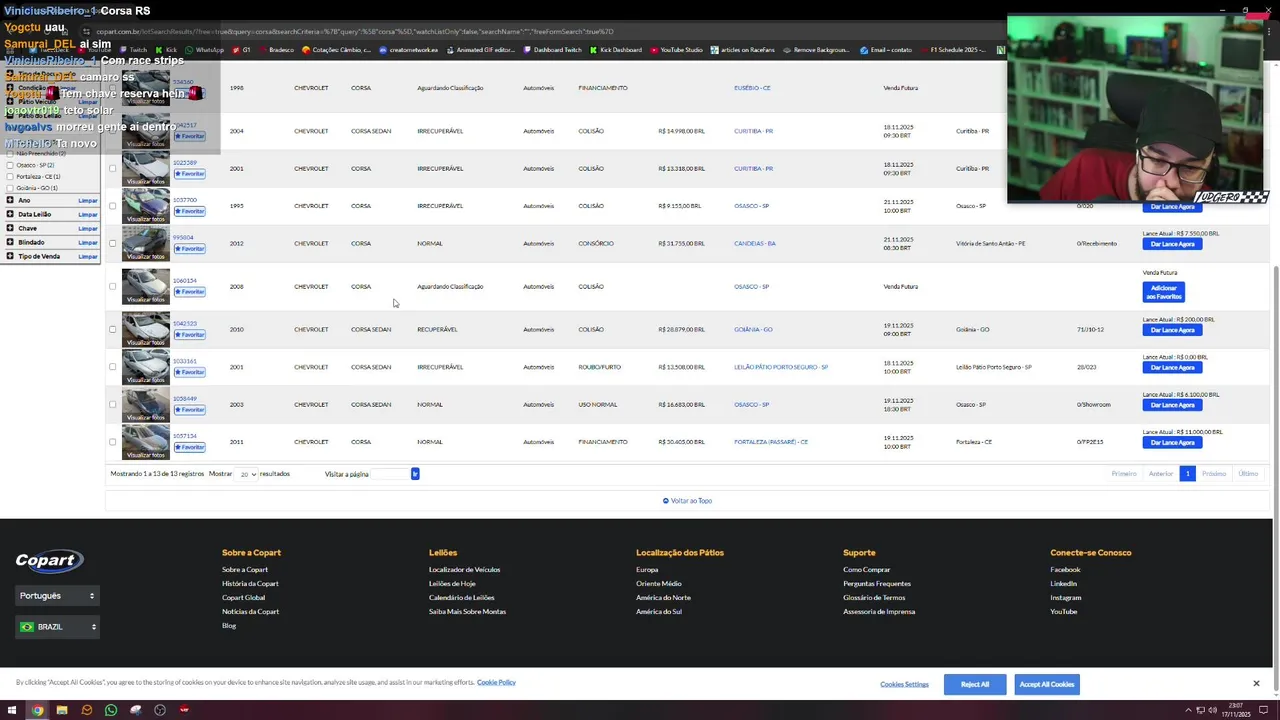
Task: Open the Windows Start menu
Action: click(12, 710)
